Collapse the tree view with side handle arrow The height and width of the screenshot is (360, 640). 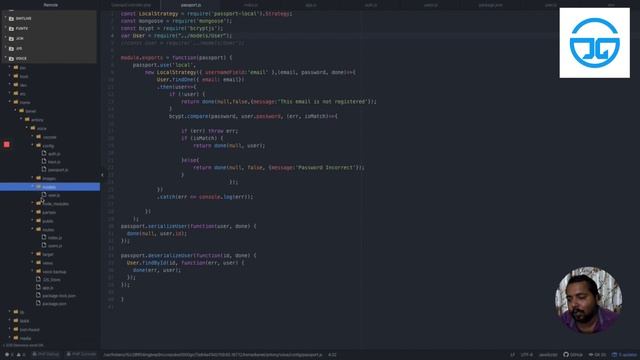102,175
